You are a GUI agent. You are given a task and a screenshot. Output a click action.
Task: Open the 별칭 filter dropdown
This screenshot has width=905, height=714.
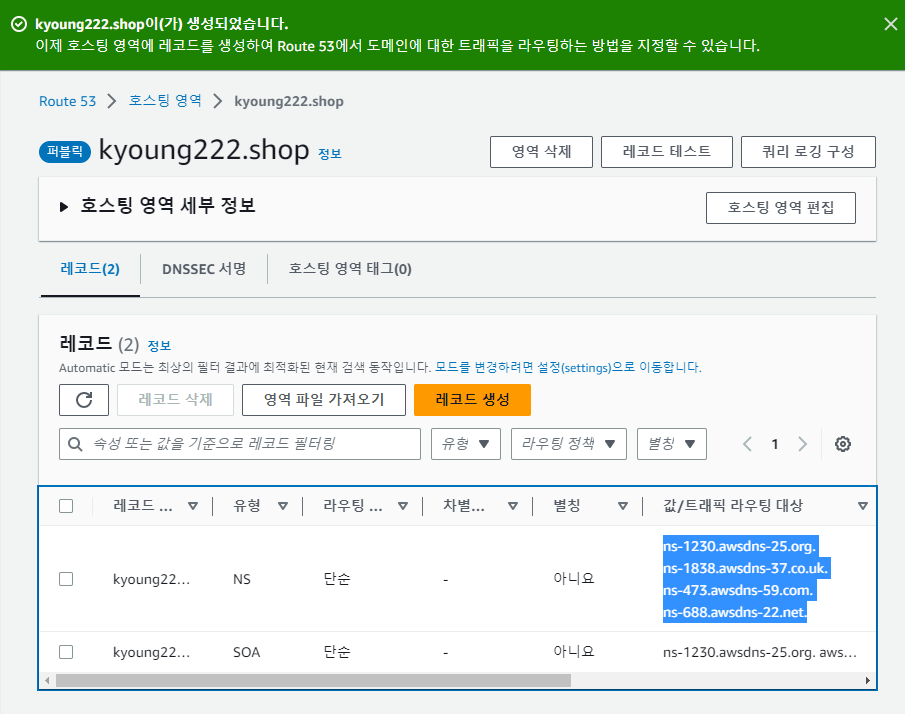[x=672, y=444]
